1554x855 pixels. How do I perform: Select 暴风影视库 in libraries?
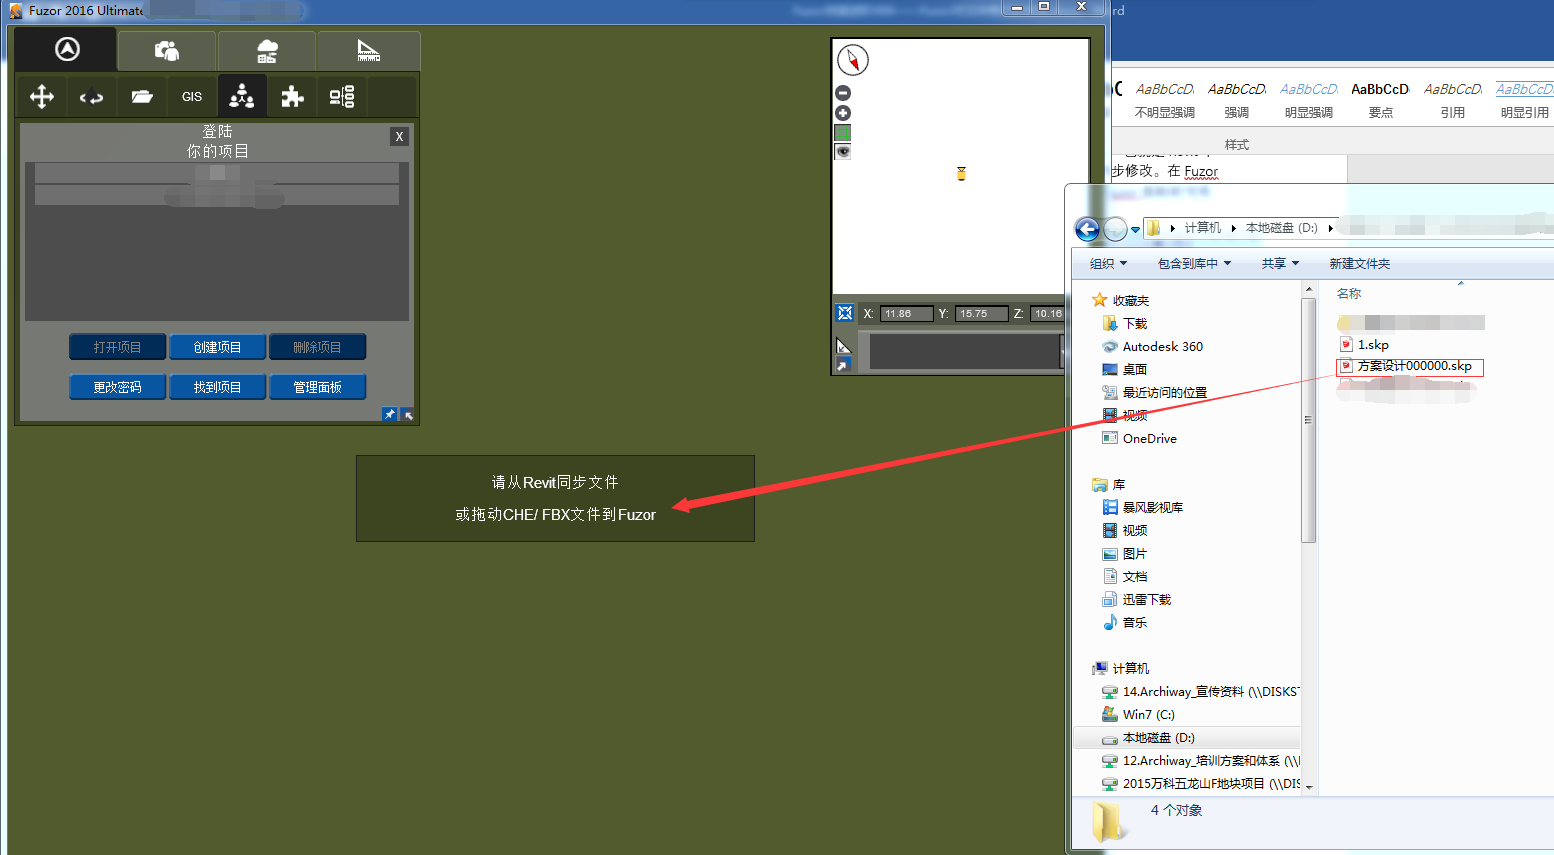(x=1152, y=507)
